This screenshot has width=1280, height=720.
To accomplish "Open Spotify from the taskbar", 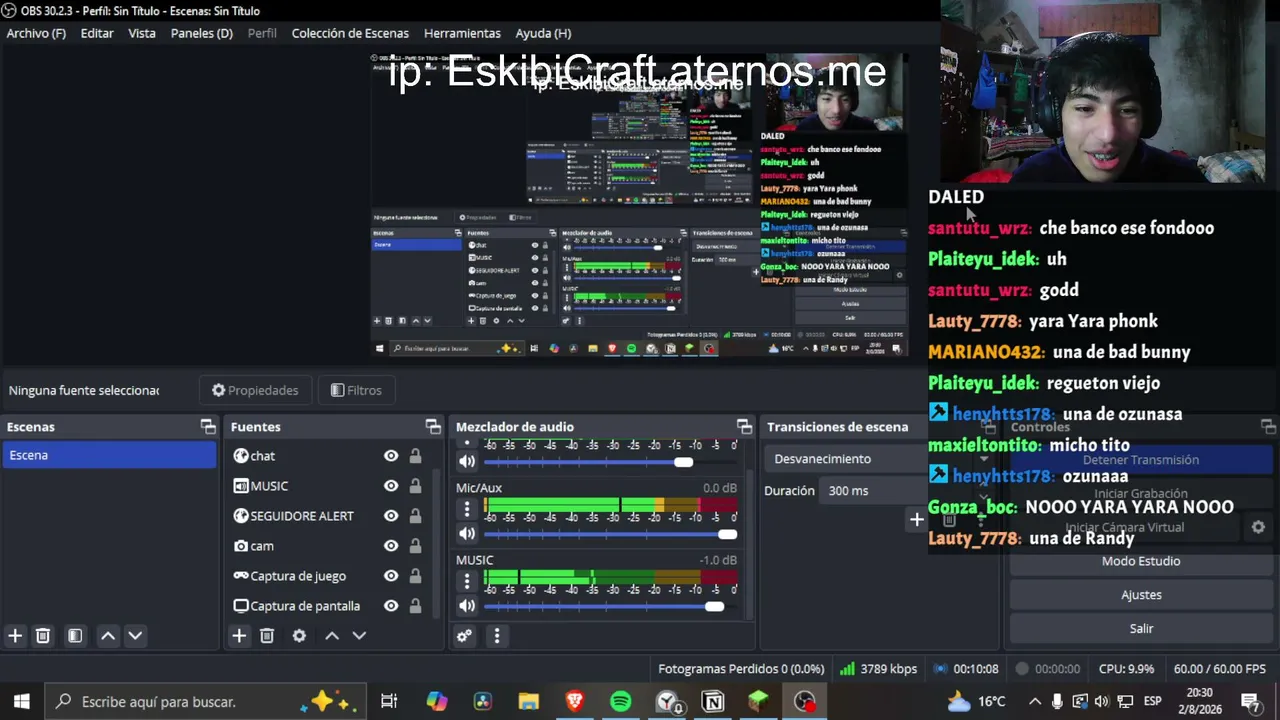I will [621, 702].
